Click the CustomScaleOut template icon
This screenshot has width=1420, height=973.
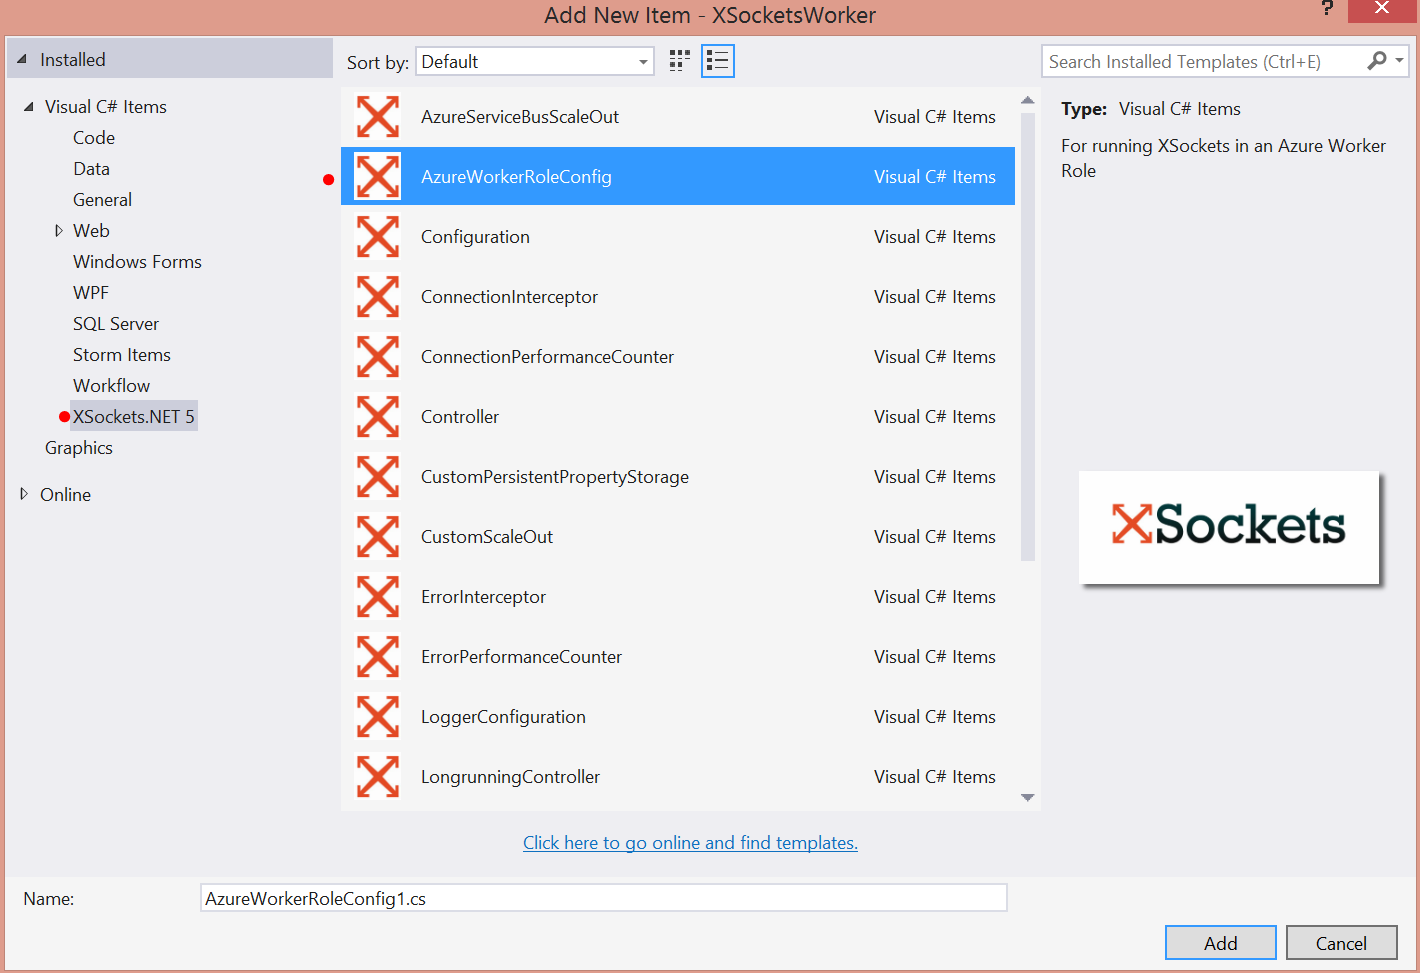[x=378, y=537]
